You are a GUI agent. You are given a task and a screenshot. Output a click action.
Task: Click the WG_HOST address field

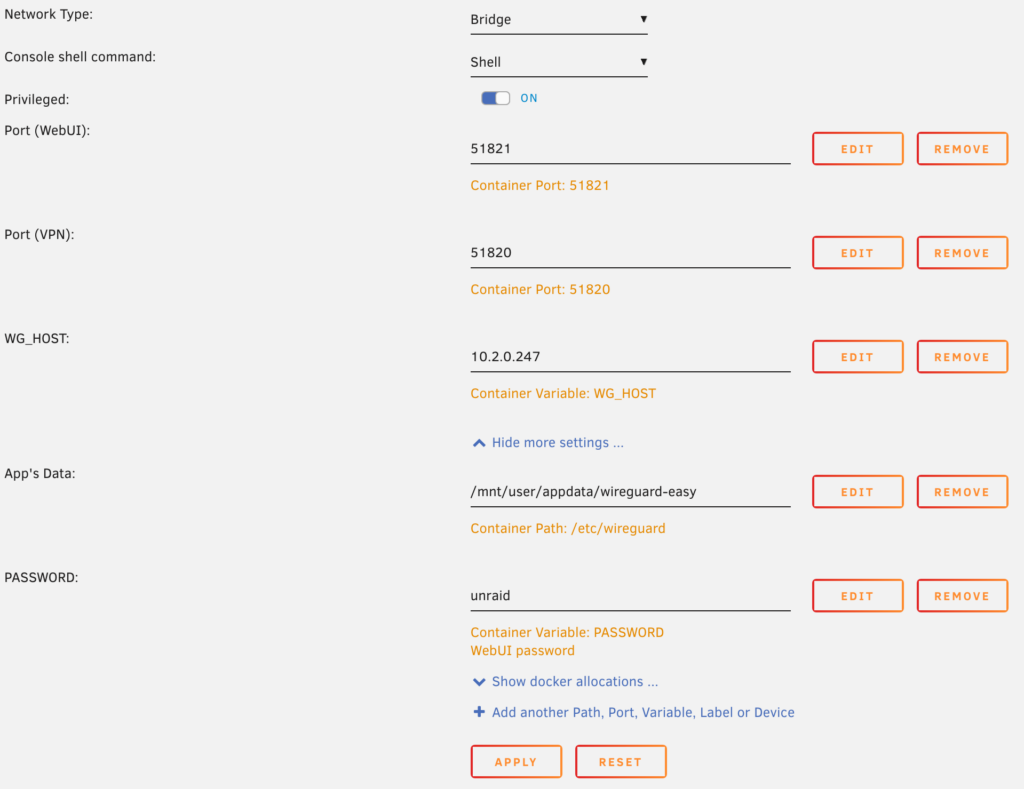click(630, 357)
